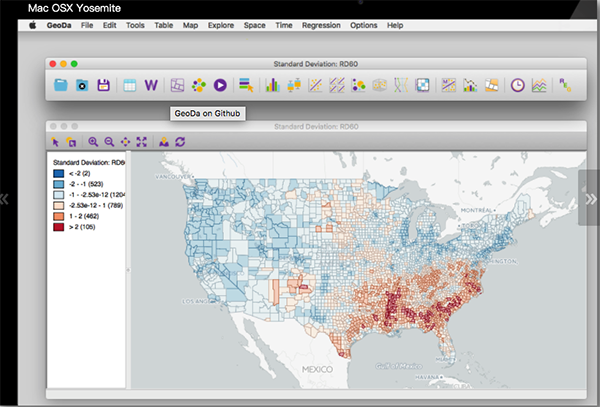Screen dimensions: 600x407
Task: Click the dark blue '< -2 (2)' legend swatch
Action: [x=59, y=172]
